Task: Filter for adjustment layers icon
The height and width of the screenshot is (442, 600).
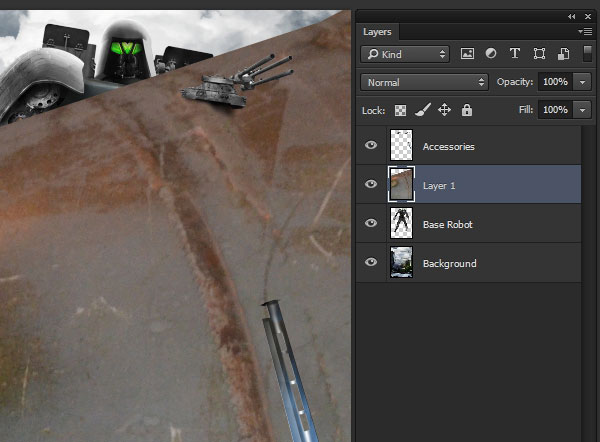Action: point(491,53)
